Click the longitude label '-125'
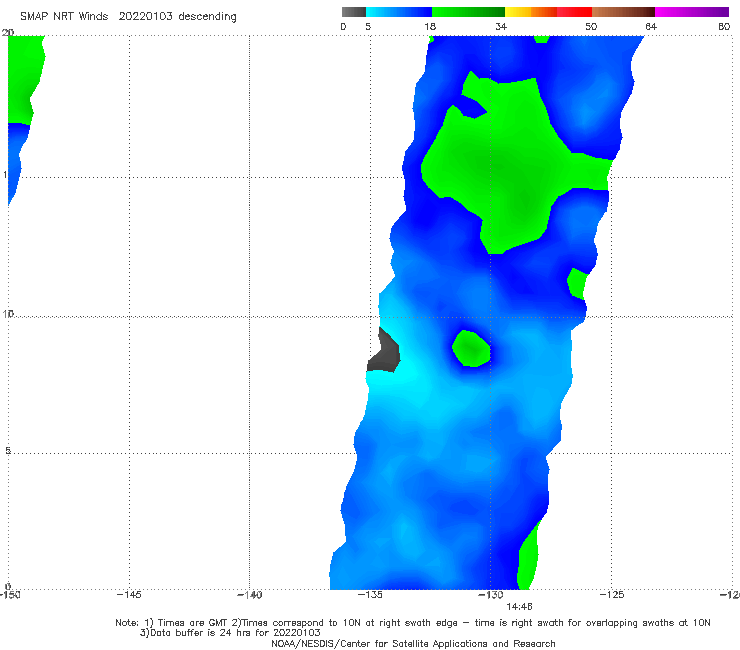The height and width of the screenshot is (650, 740). pos(612,595)
